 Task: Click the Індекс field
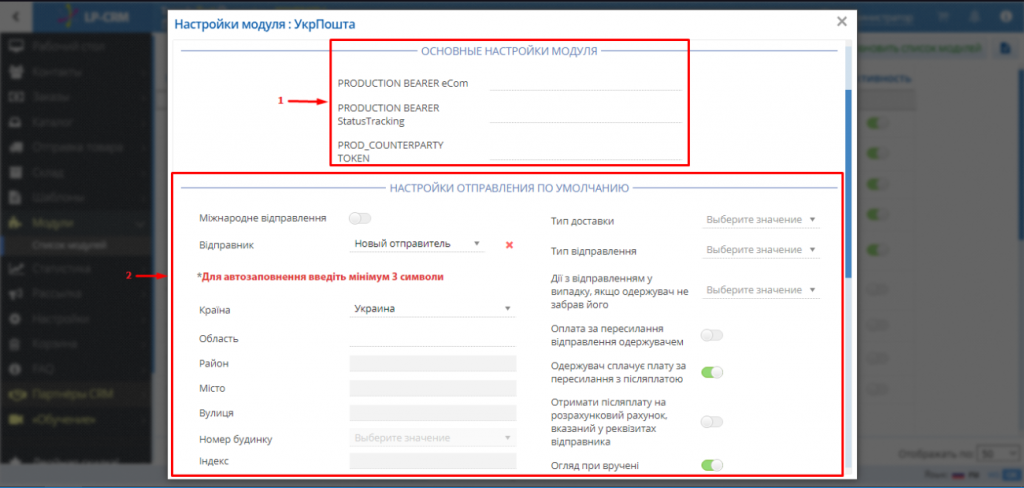pyautogui.click(x=433, y=461)
